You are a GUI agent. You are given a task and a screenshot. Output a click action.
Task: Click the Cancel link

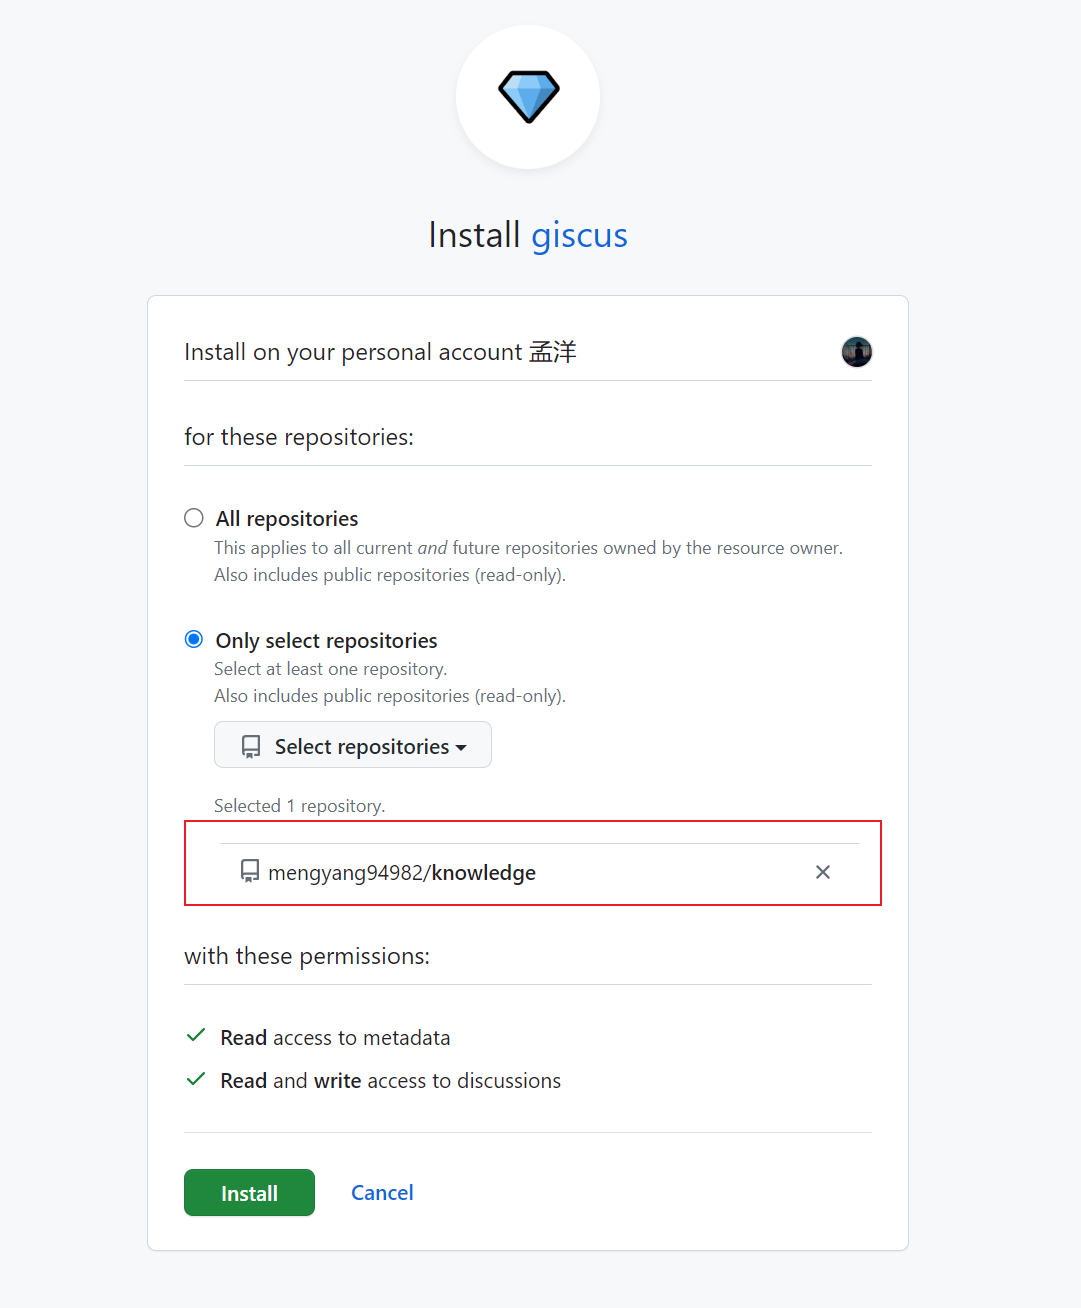pyautogui.click(x=382, y=1193)
